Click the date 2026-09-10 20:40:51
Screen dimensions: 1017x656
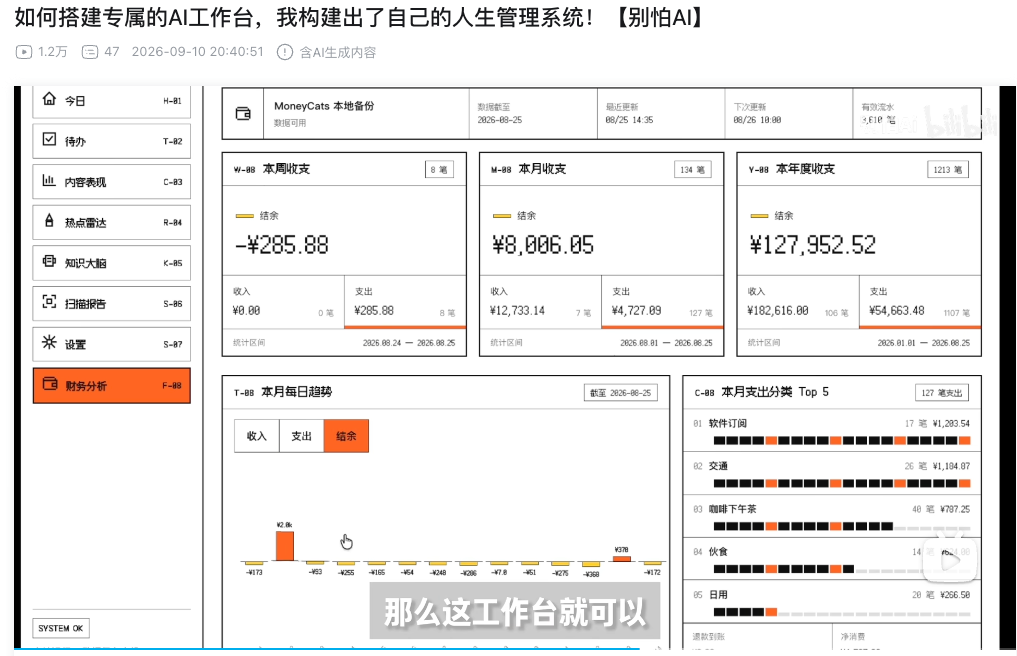(198, 52)
